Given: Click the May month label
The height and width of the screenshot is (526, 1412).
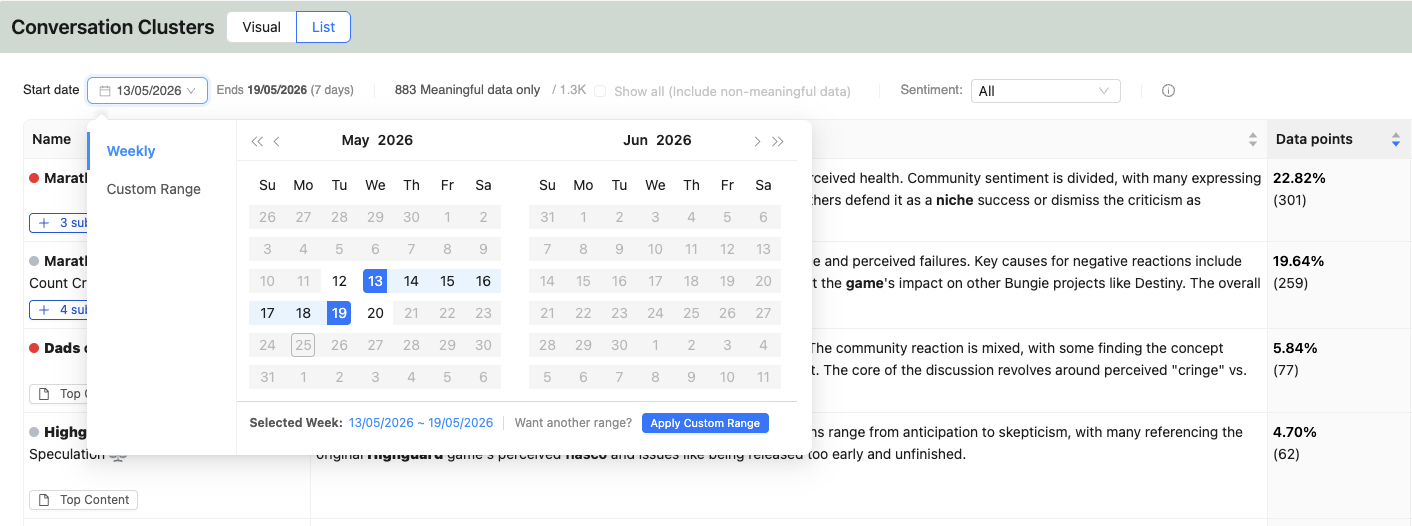Looking at the screenshot, I should (x=355, y=141).
